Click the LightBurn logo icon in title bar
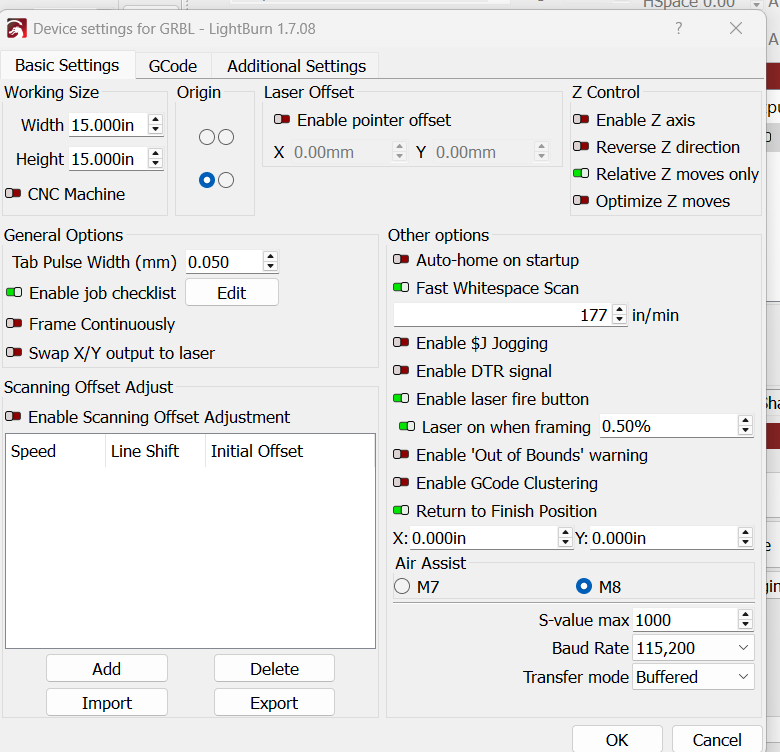The height and width of the screenshot is (752, 780). pos(16,29)
